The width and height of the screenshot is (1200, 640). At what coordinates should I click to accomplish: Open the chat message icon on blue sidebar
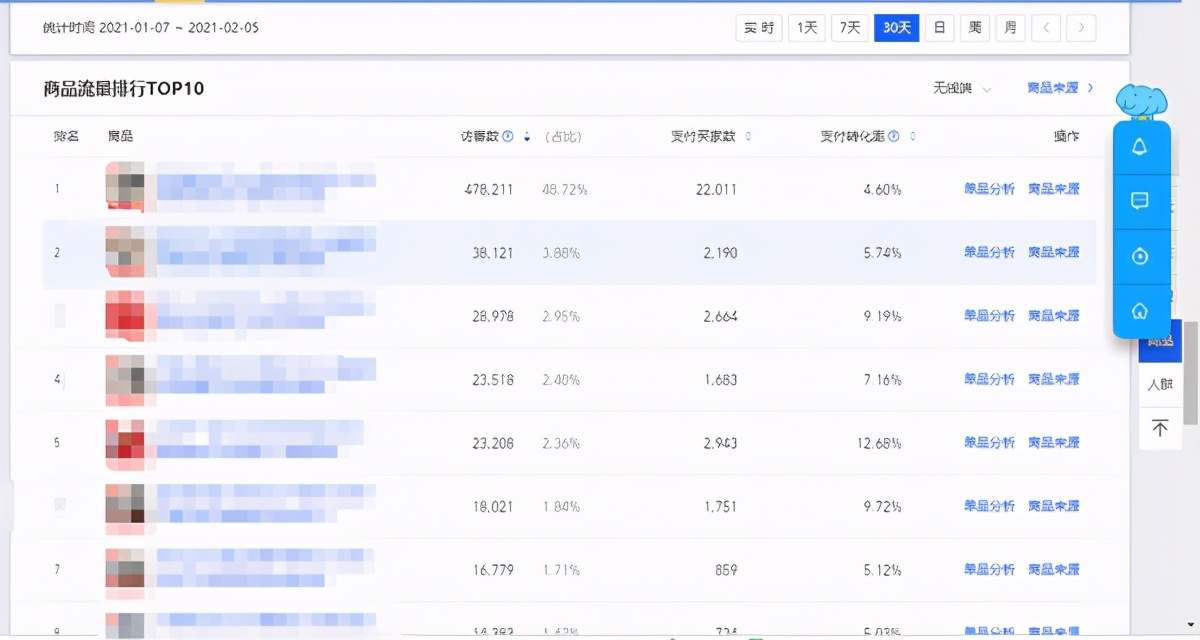1141,203
